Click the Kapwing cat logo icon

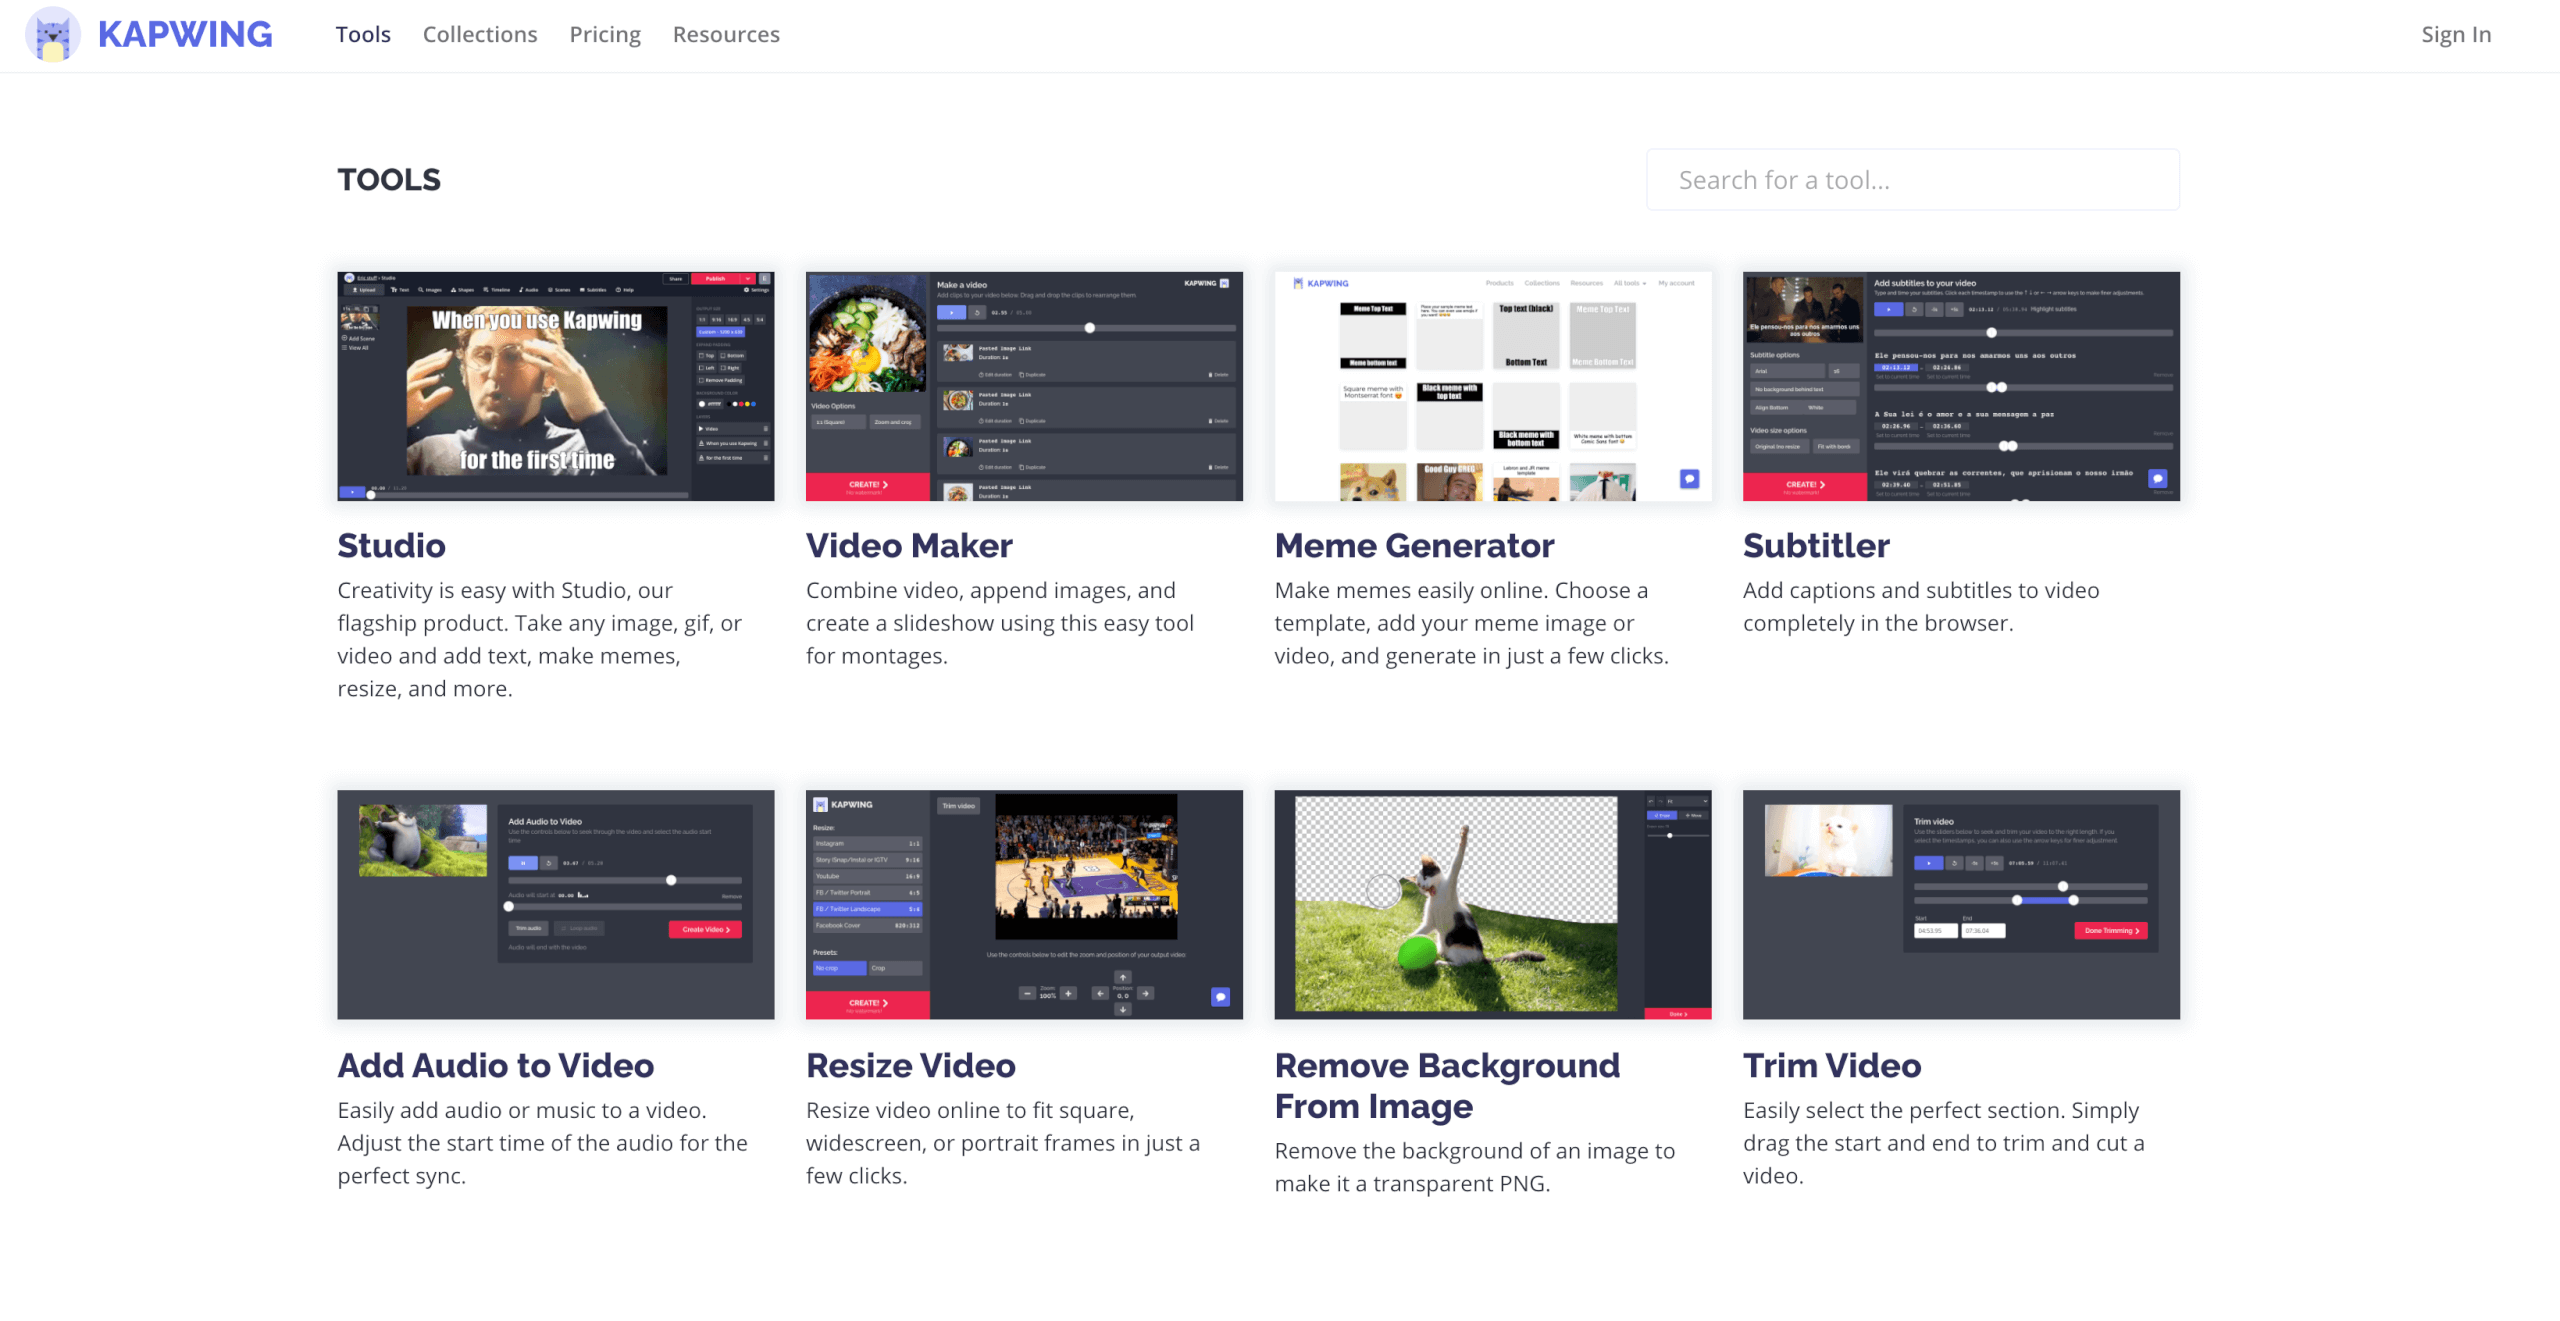click(x=53, y=34)
